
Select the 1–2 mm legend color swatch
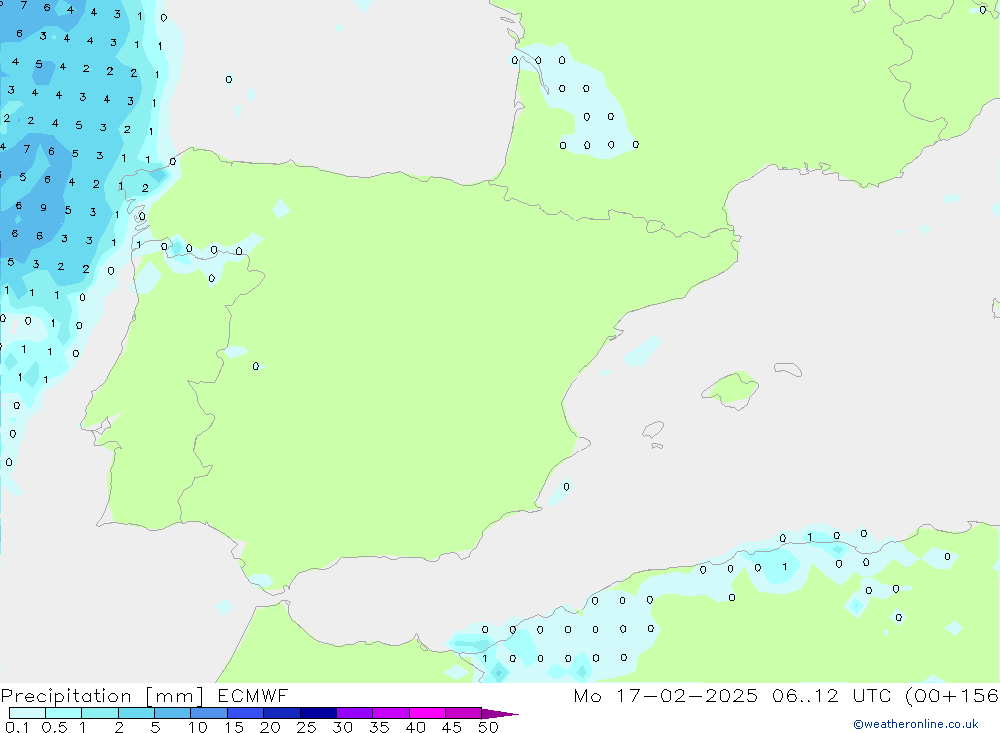tap(99, 713)
